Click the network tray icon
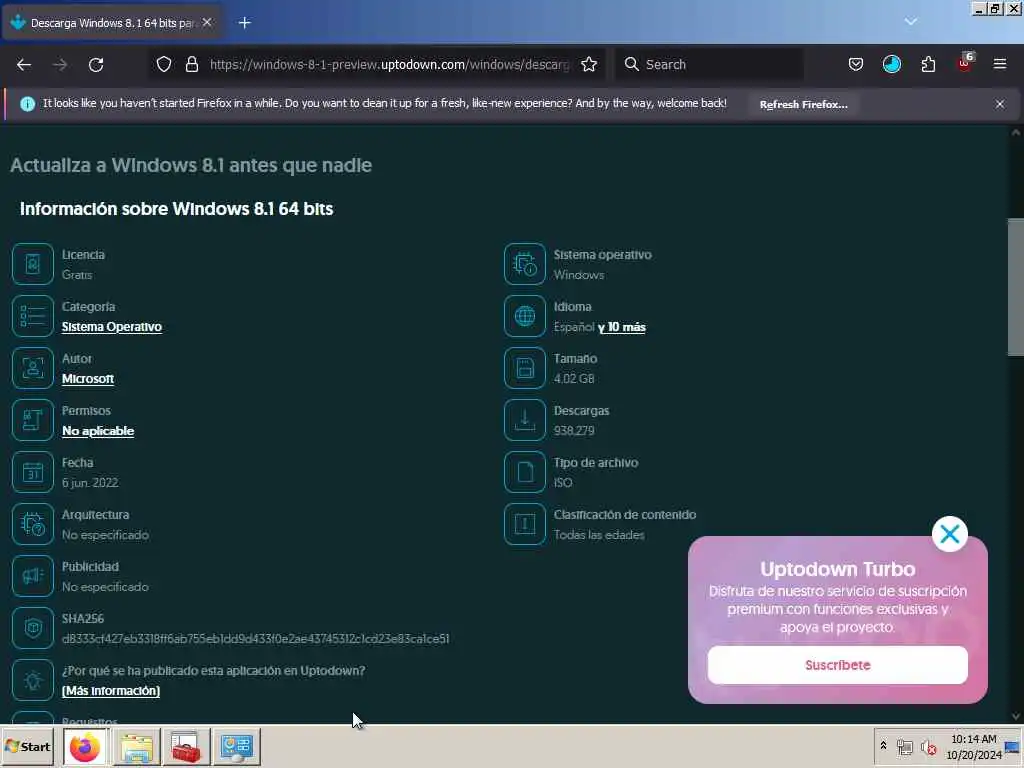This screenshot has width=1024, height=768. pos(904,747)
